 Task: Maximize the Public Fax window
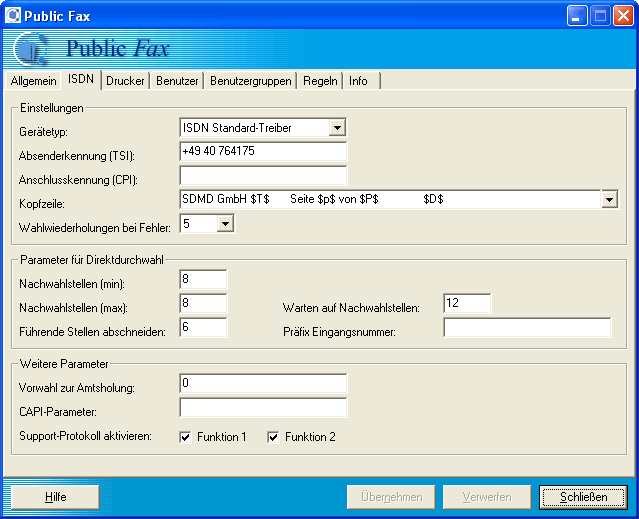(601, 15)
